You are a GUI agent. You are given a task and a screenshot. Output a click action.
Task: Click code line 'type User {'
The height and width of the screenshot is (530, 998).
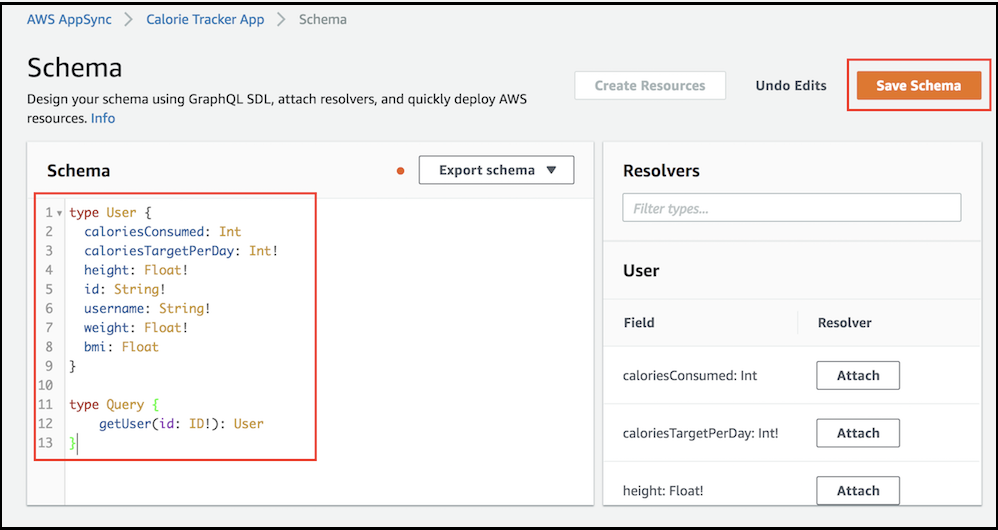point(111,213)
